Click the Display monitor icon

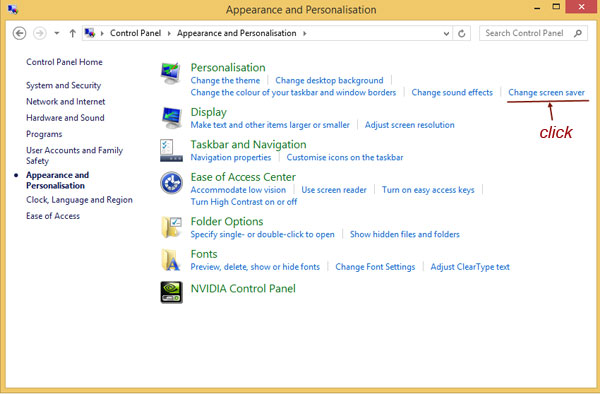click(171, 117)
